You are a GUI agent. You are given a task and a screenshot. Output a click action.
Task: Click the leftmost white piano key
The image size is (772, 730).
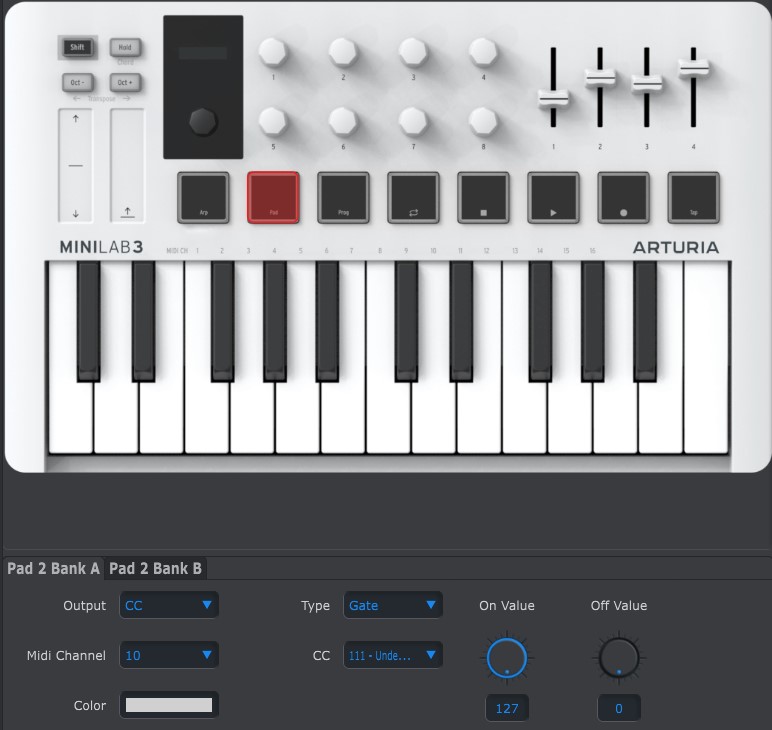[70, 417]
